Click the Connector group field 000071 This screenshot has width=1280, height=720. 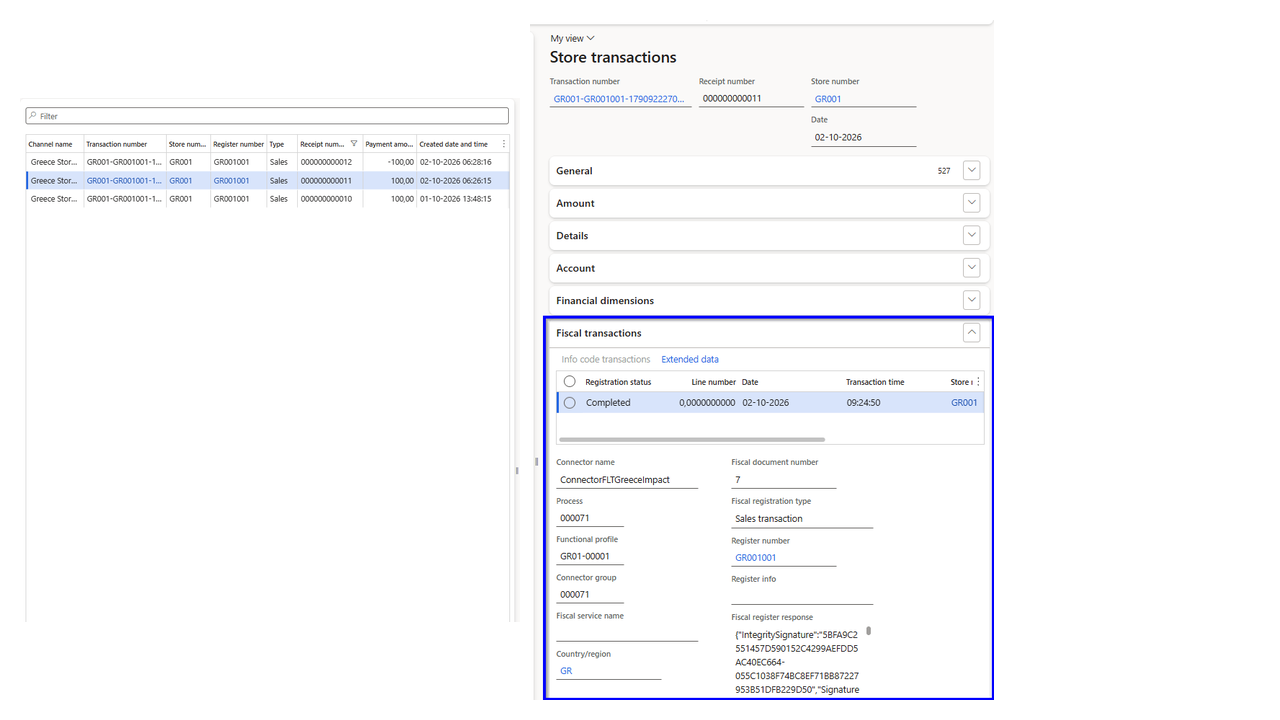point(590,594)
